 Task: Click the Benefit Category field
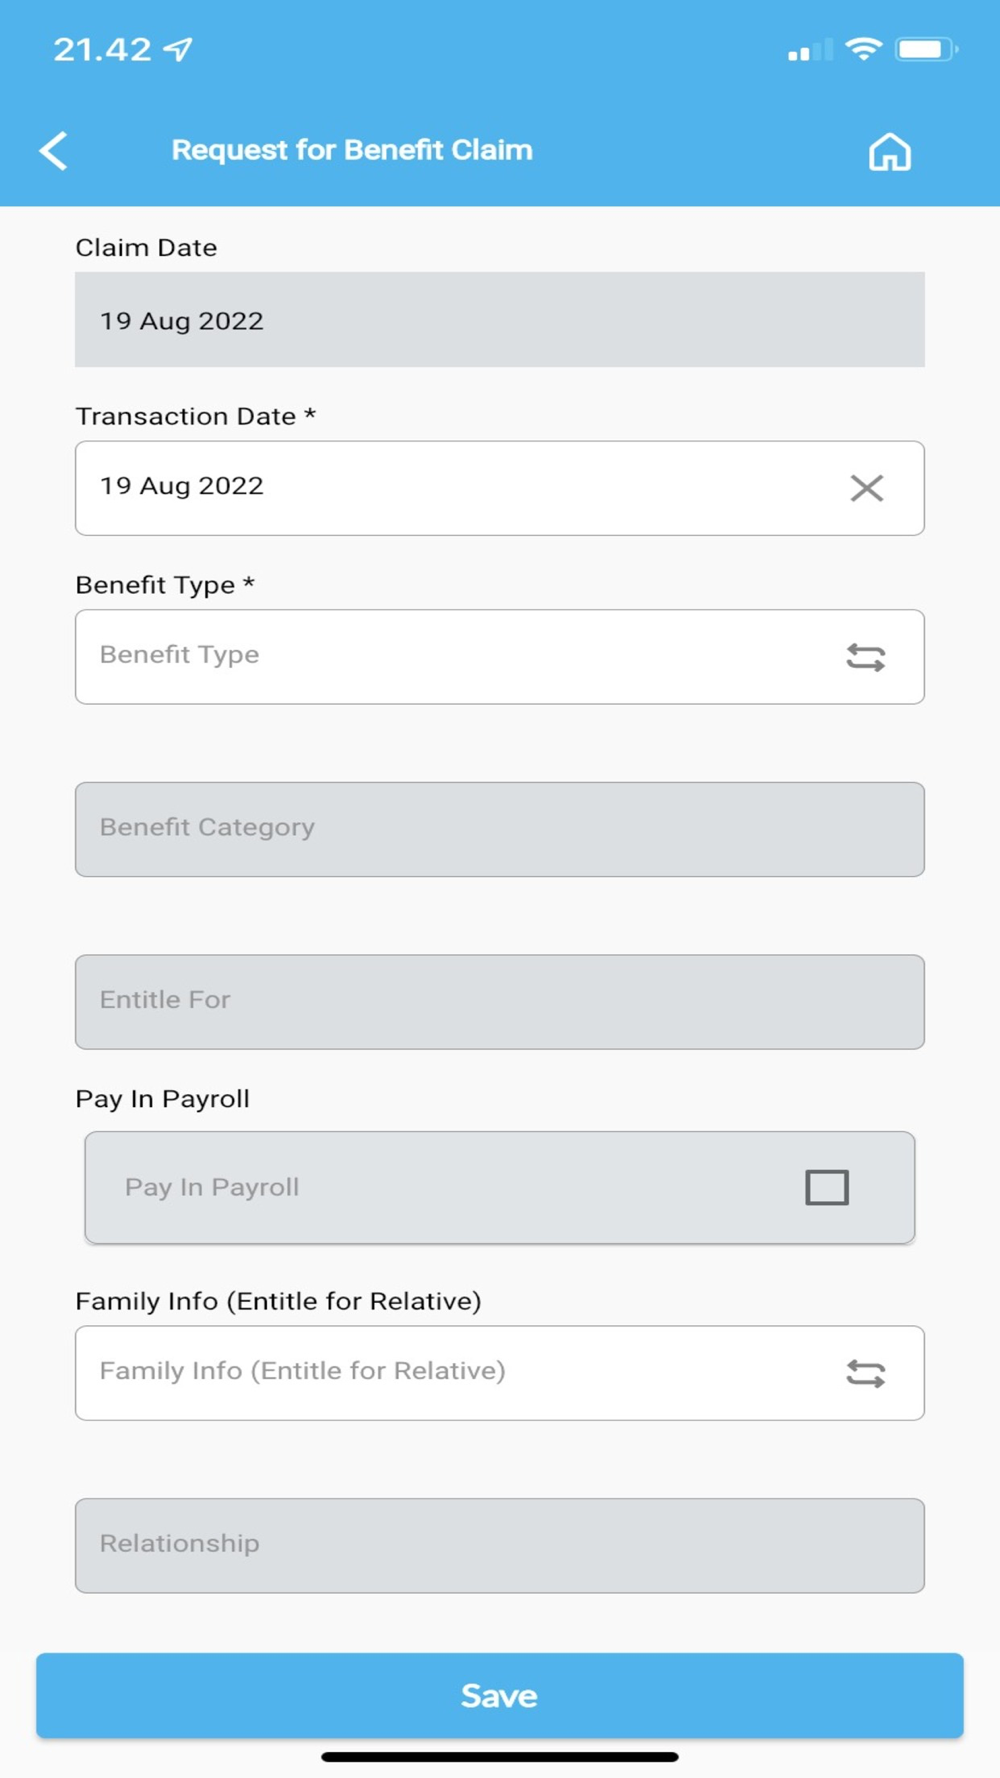[499, 829]
